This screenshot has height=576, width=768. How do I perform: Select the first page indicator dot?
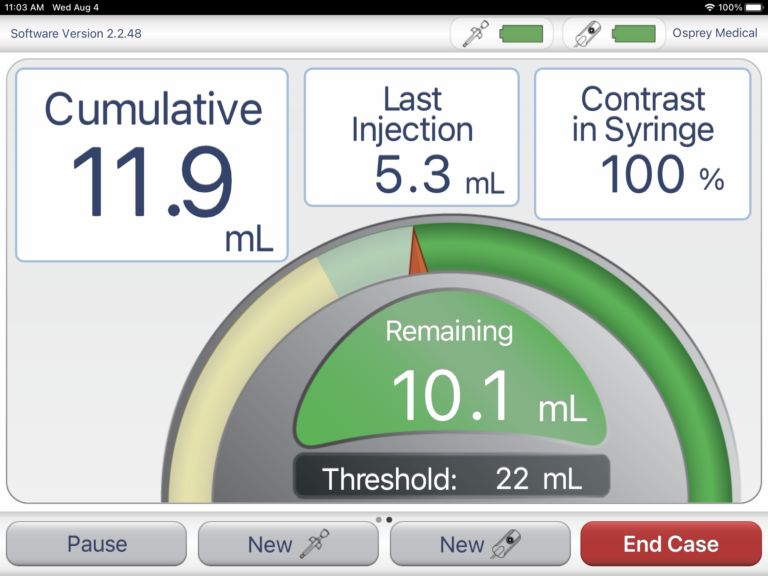tap(379, 519)
